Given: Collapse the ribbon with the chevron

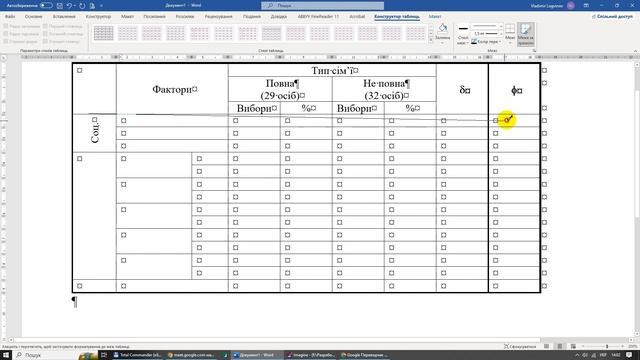Looking at the screenshot, I should (635, 51).
